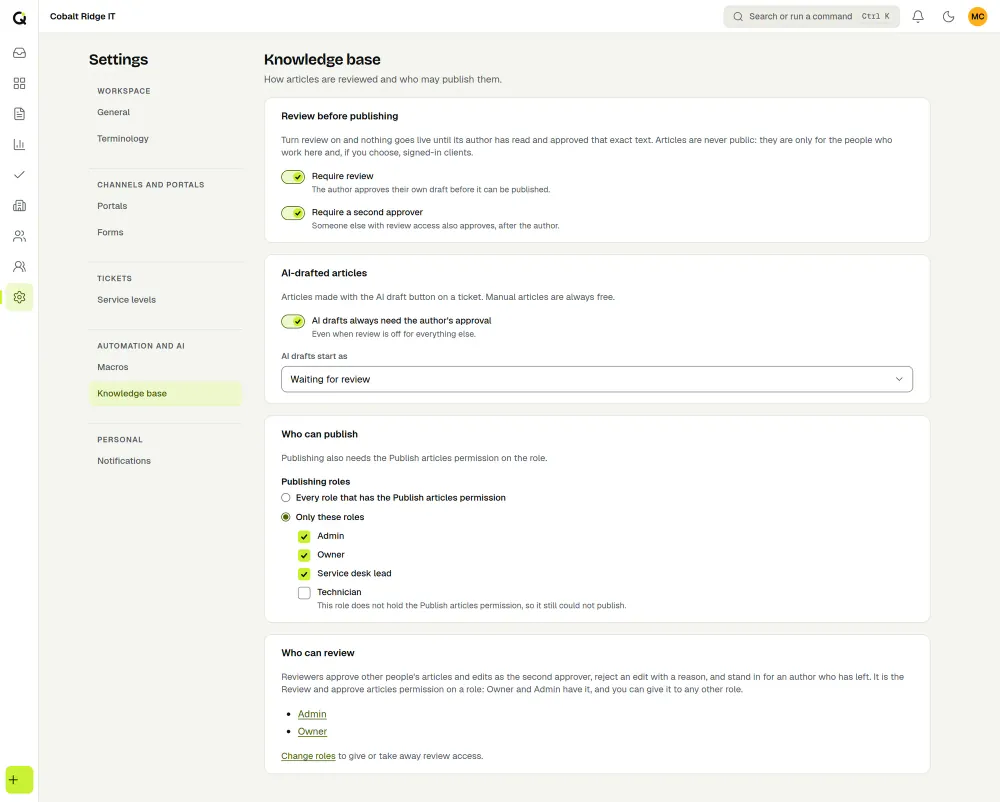This screenshot has height=802, width=1000.
Task: Click the green plus create button
Action: click(x=19, y=780)
